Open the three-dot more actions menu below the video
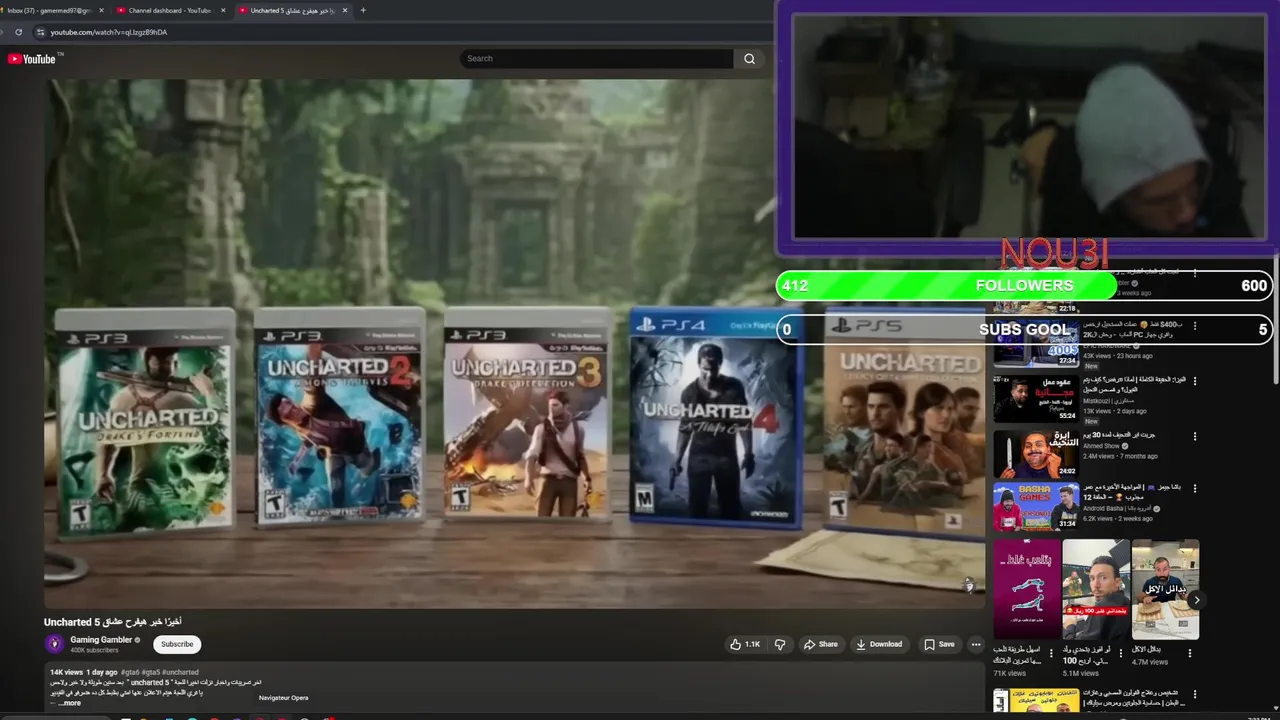 tap(976, 645)
